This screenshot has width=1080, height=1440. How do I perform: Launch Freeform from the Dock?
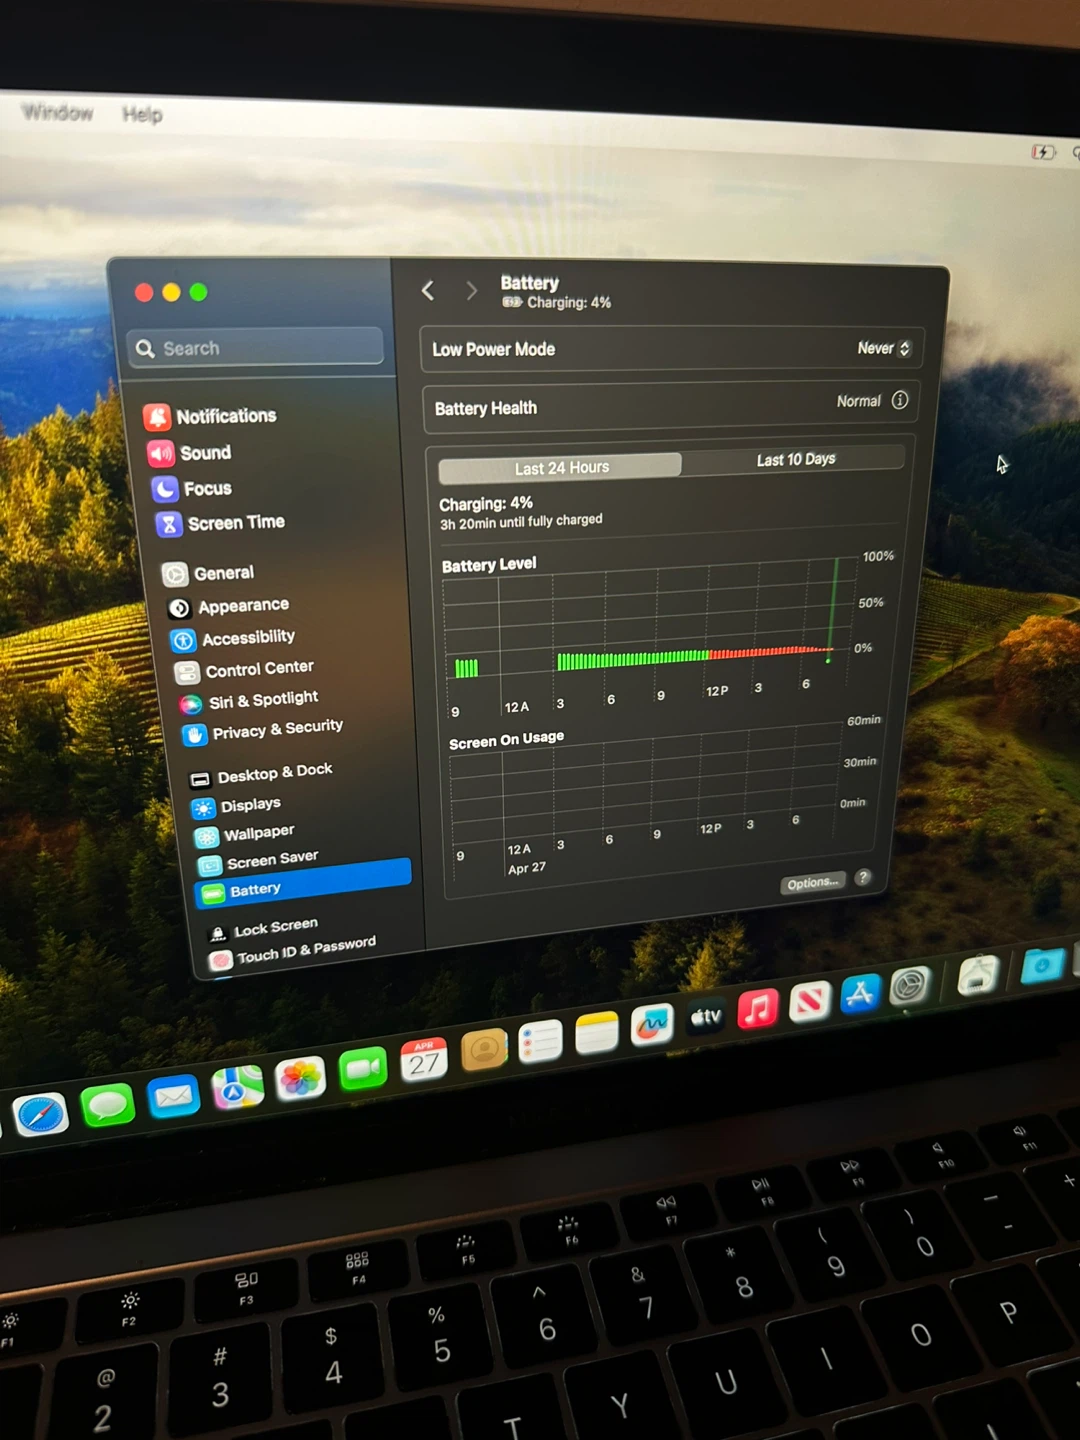point(652,1026)
